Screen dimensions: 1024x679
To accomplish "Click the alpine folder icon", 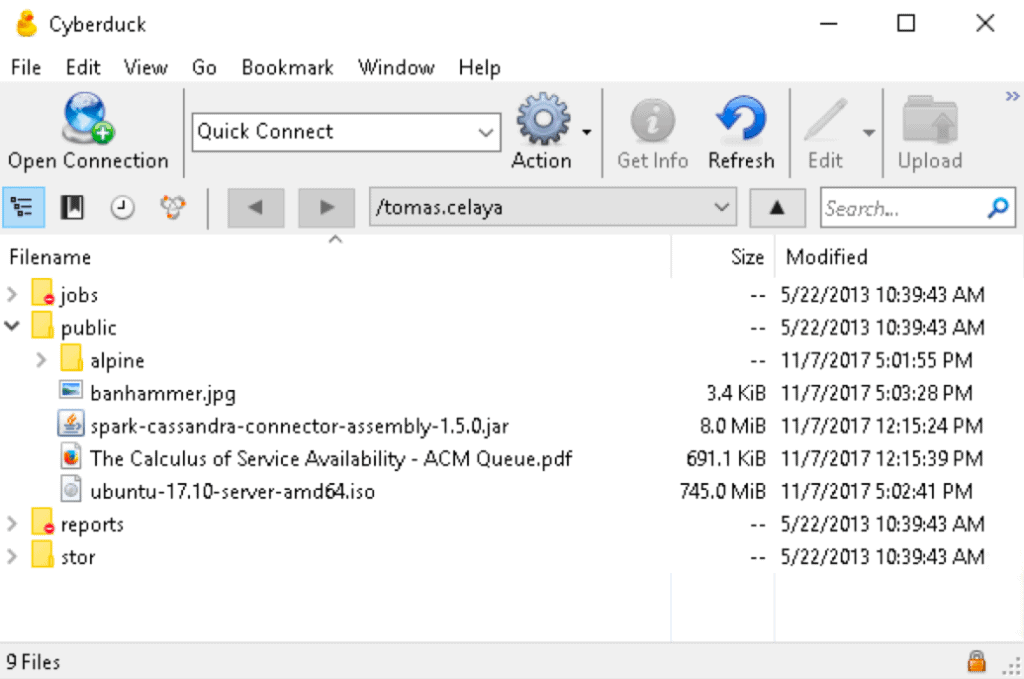I will tap(71, 358).
